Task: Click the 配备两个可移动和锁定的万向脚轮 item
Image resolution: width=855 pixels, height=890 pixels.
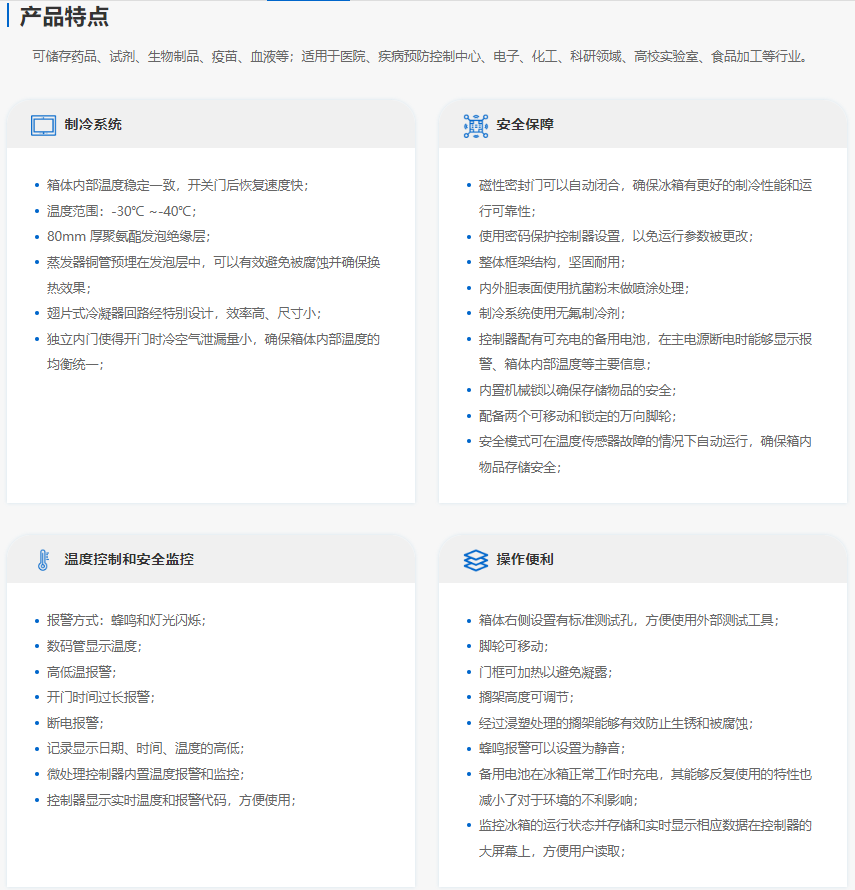Action: [x=577, y=416]
